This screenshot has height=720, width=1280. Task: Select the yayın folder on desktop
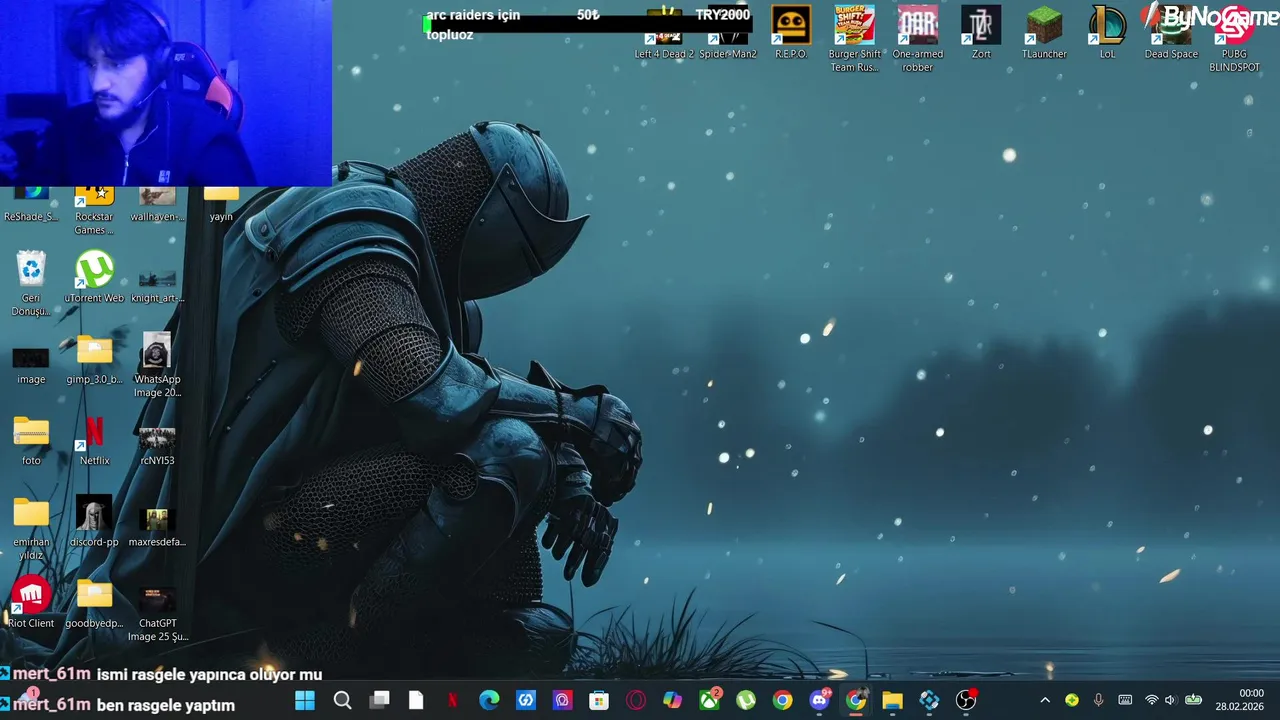221,204
